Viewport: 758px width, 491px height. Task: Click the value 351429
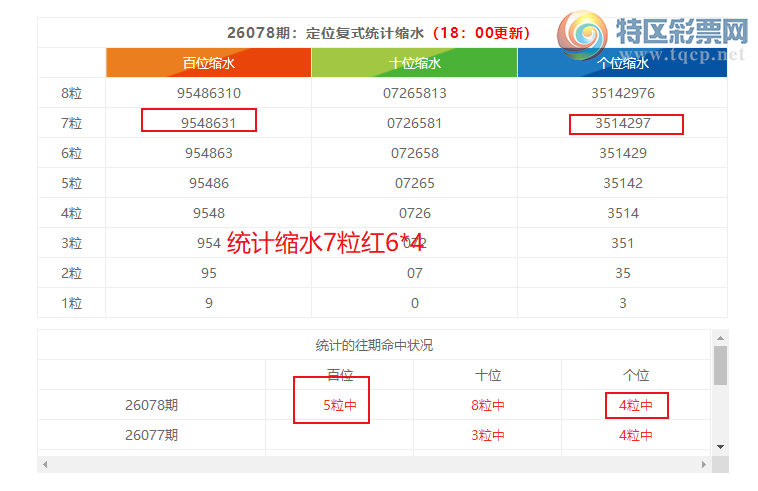623,153
